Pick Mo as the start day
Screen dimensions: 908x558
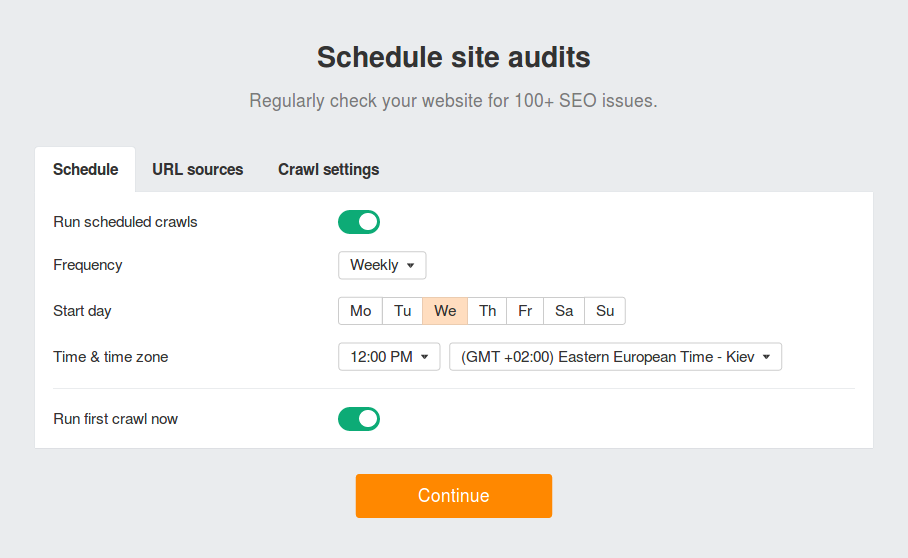pyautogui.click(x=361, y=311)
